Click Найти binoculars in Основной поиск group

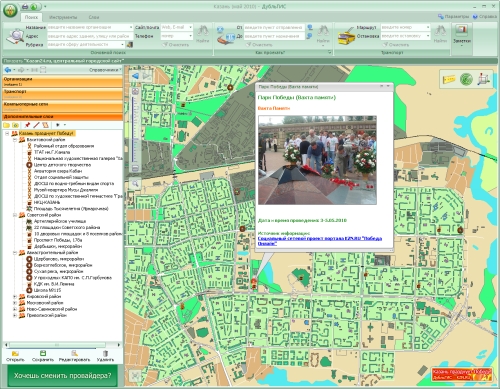click(202, 34)
